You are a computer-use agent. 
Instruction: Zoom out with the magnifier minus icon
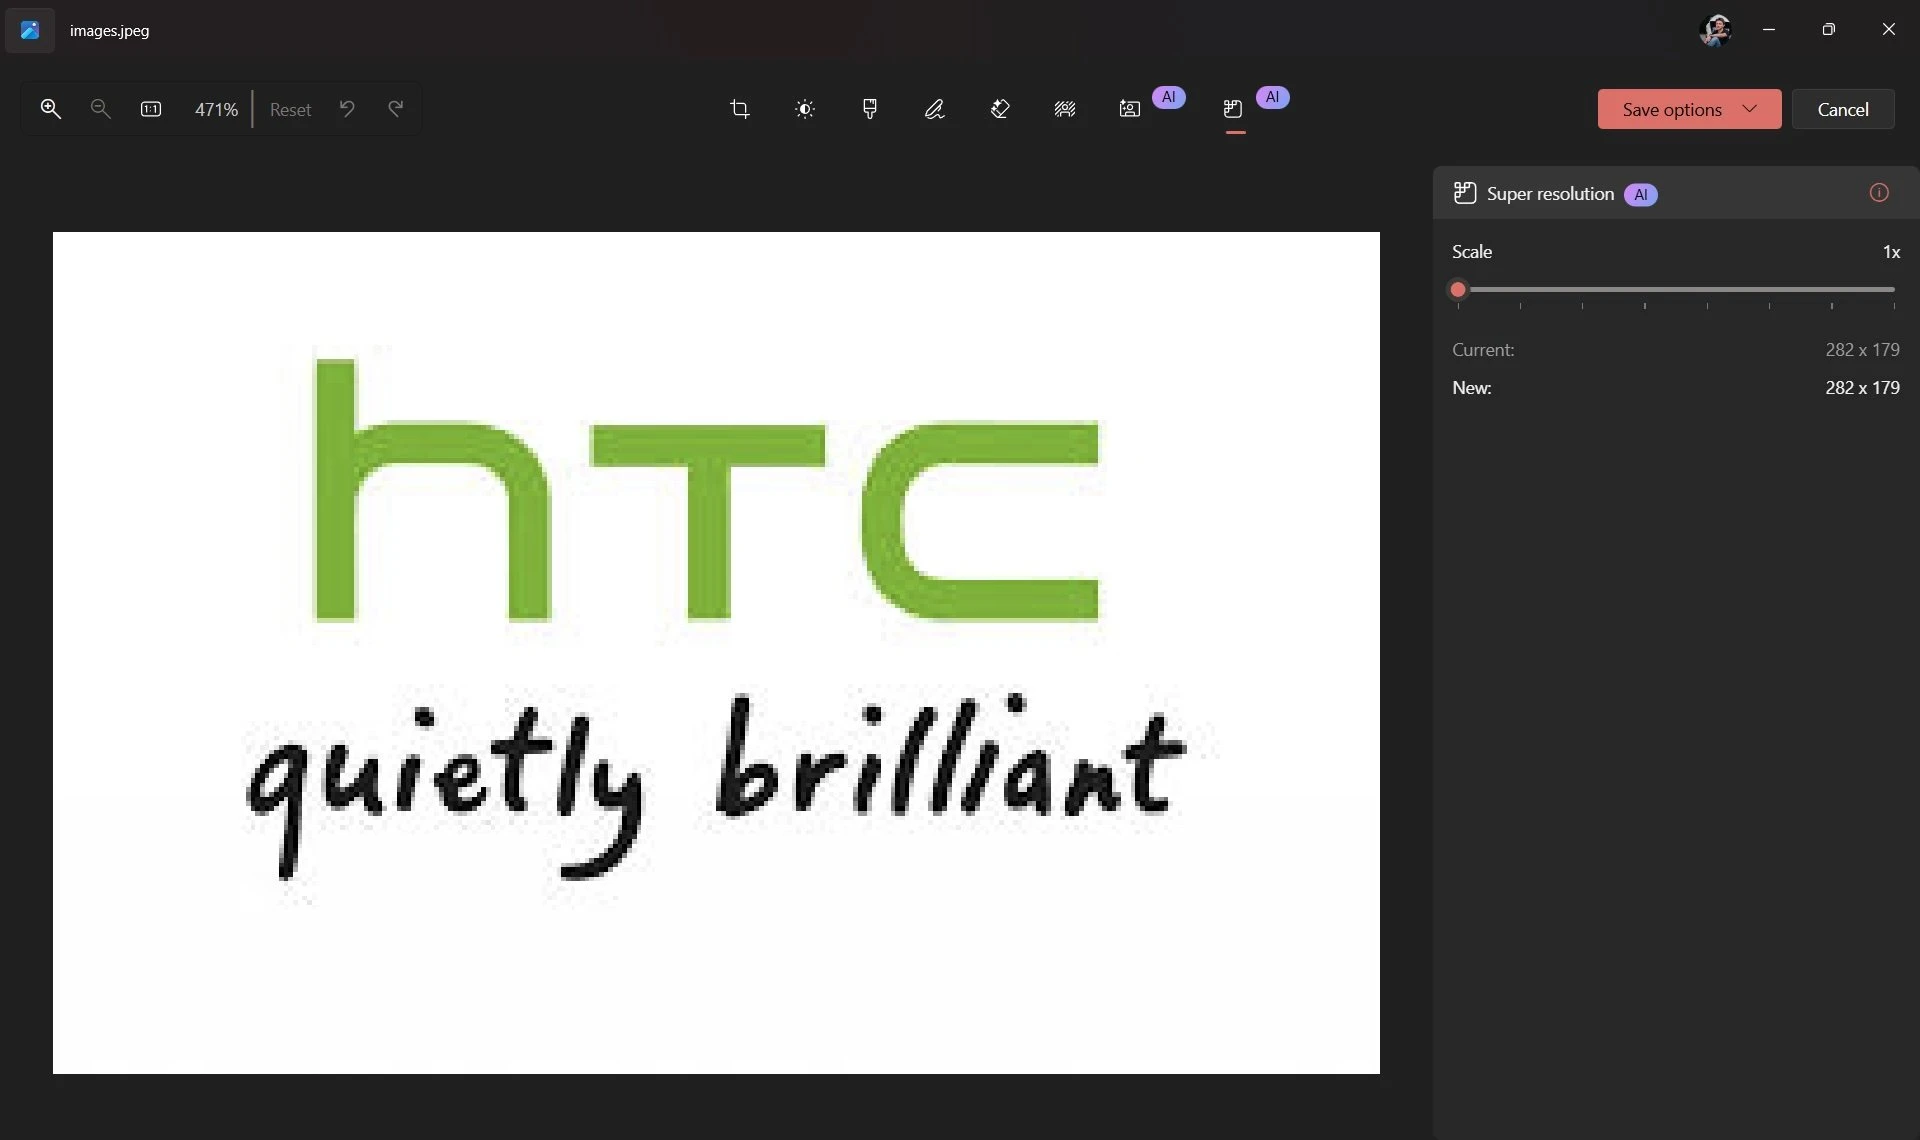point(100,109)
